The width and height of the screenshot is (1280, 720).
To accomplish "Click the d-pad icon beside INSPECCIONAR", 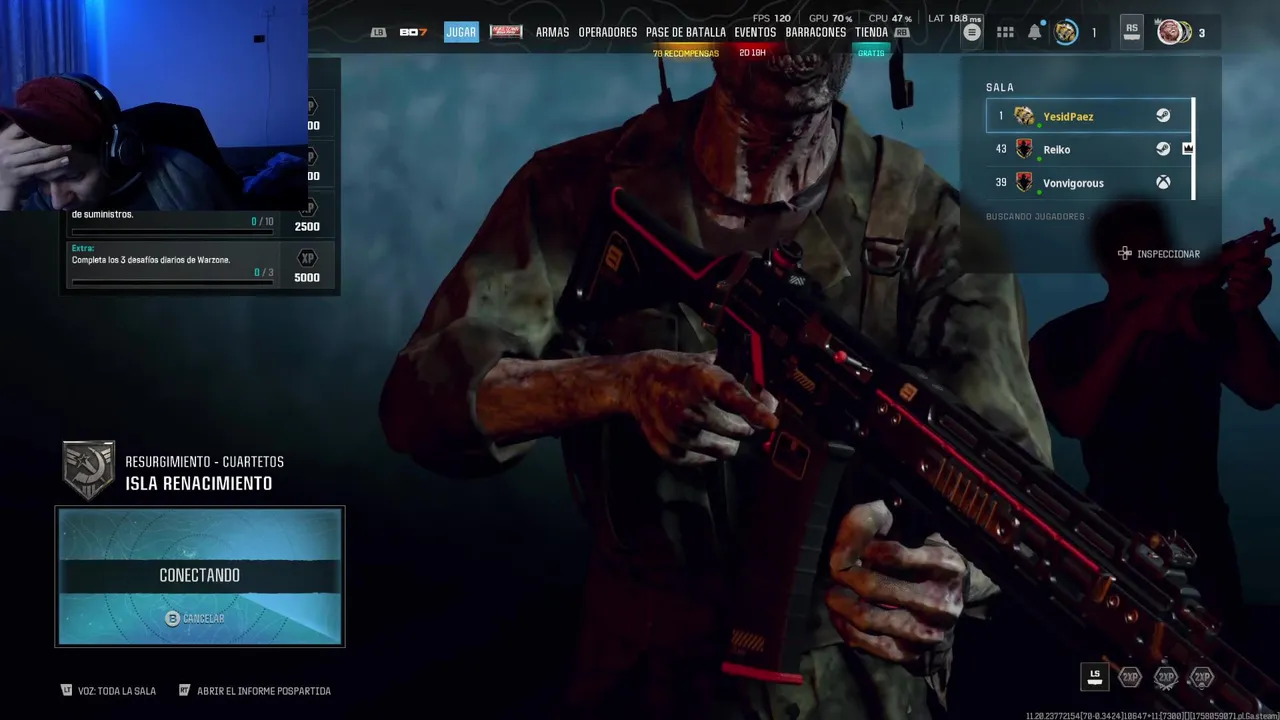I will pyautogui.click(x=1125, y=253).
